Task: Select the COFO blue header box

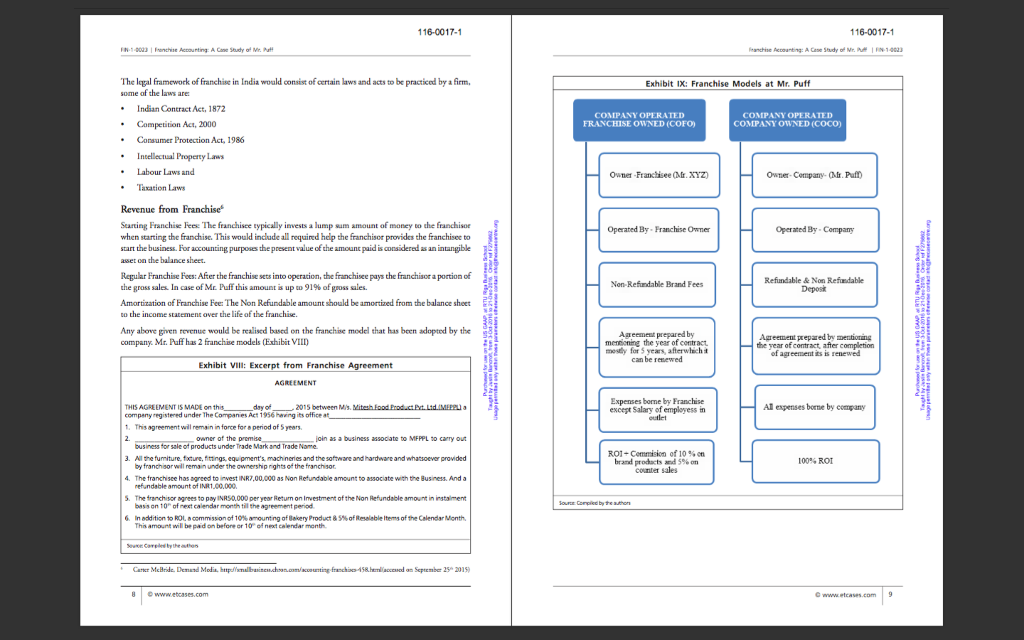Action: click(x=639, y=119)
